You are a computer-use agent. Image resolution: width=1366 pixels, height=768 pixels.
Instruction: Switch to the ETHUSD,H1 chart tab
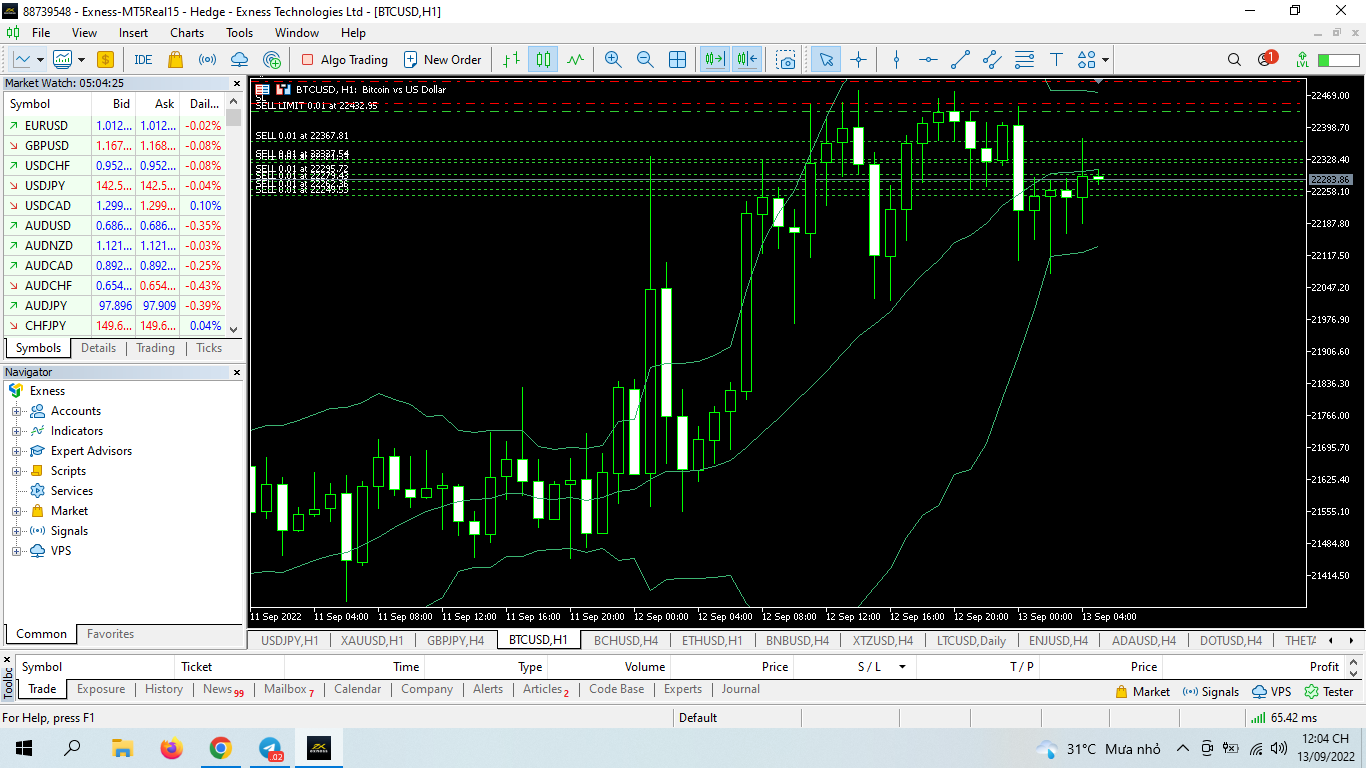coord(712,640)
